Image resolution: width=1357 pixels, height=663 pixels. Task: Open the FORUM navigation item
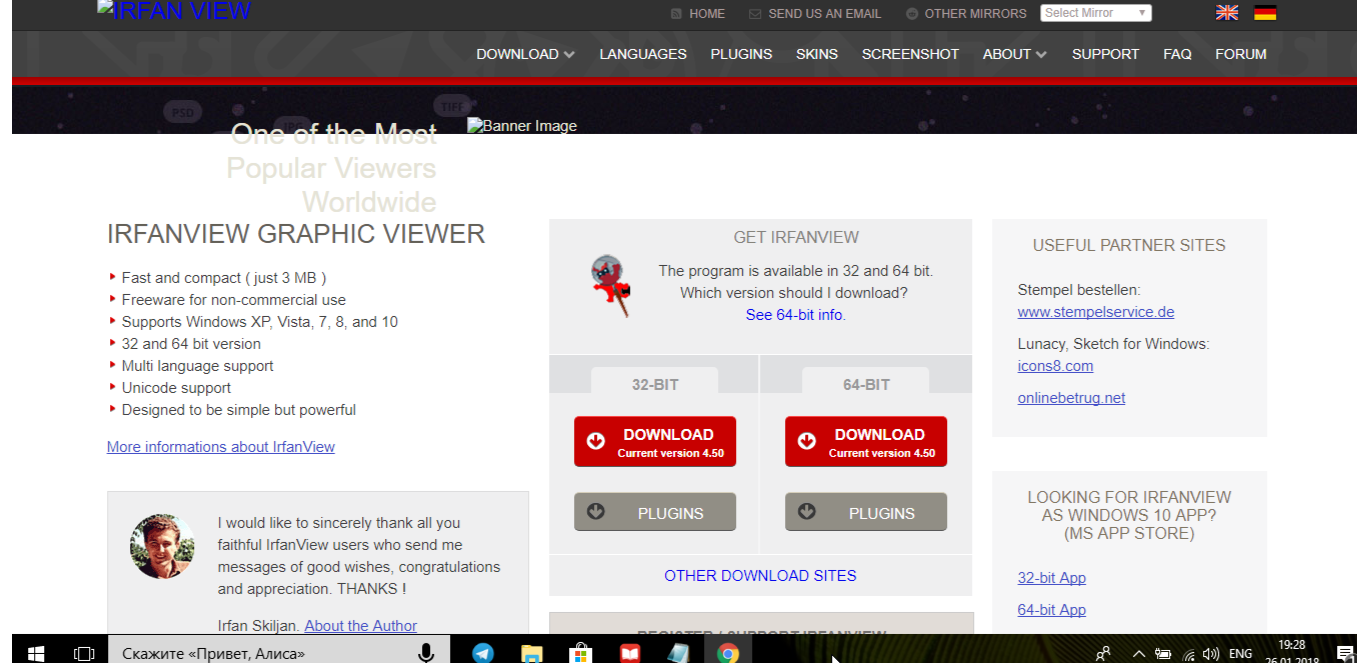[1240, 55]
